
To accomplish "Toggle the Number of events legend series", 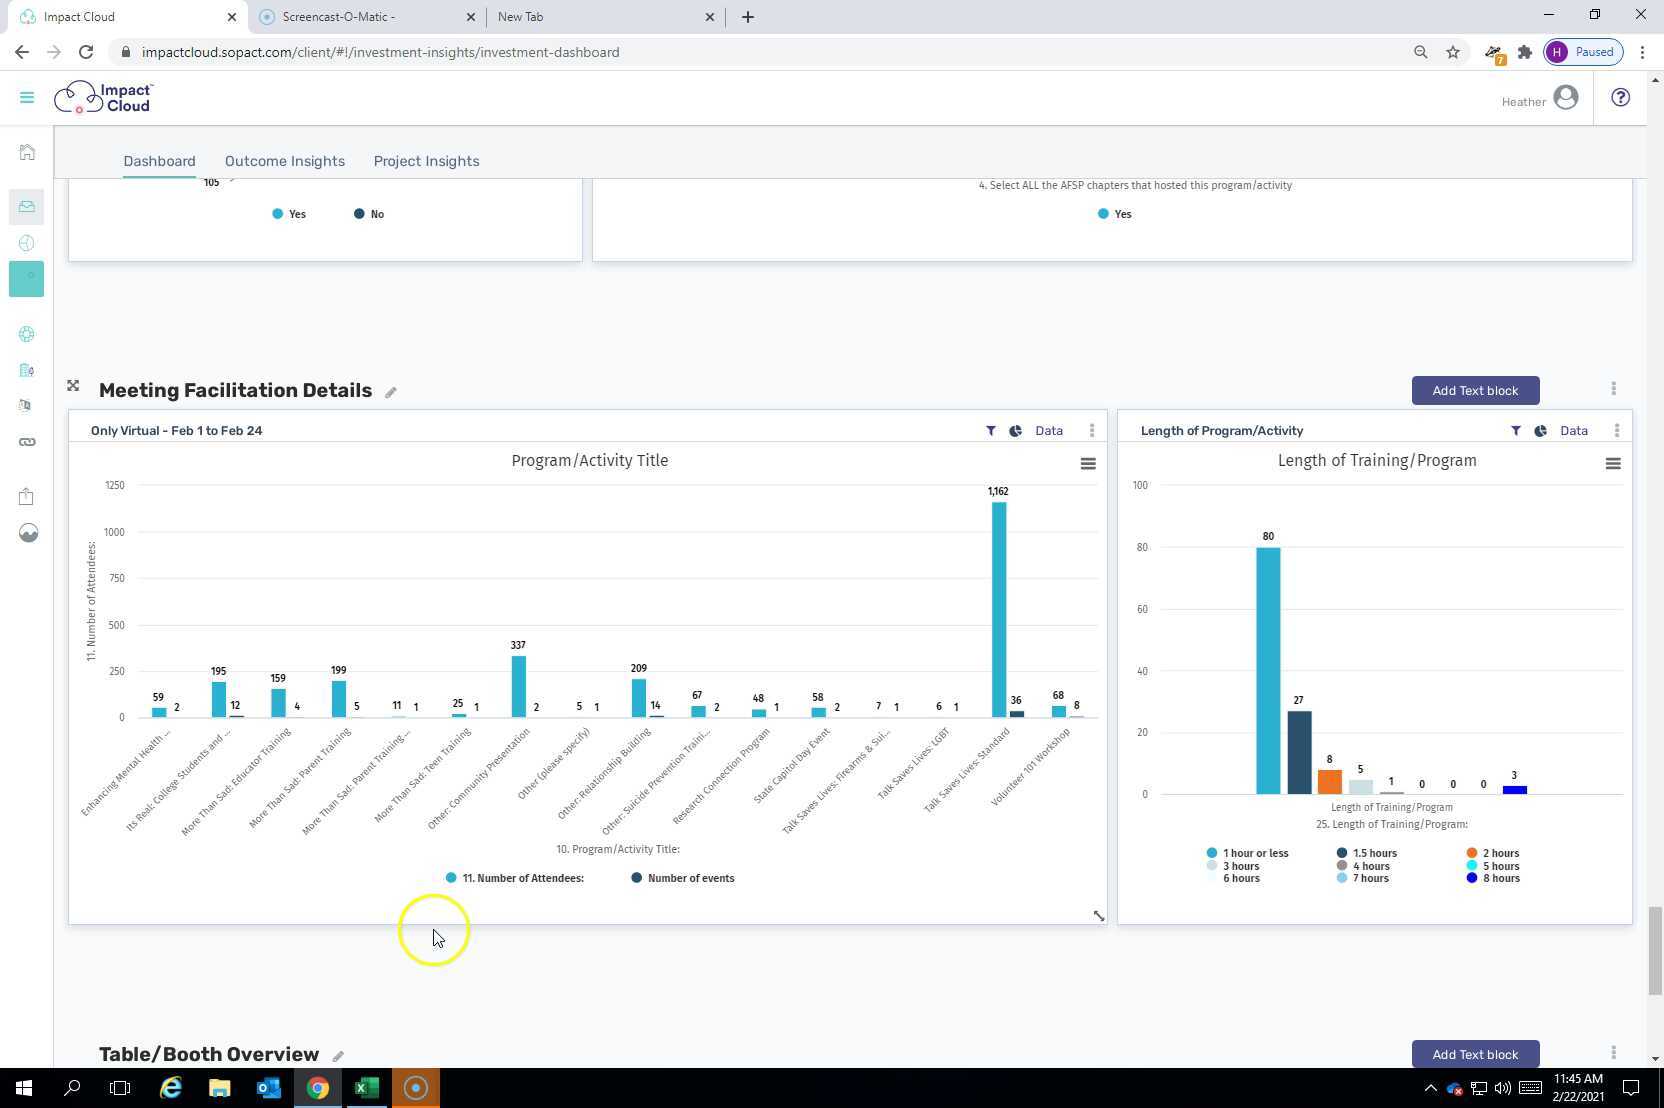I will click(683, 878).
